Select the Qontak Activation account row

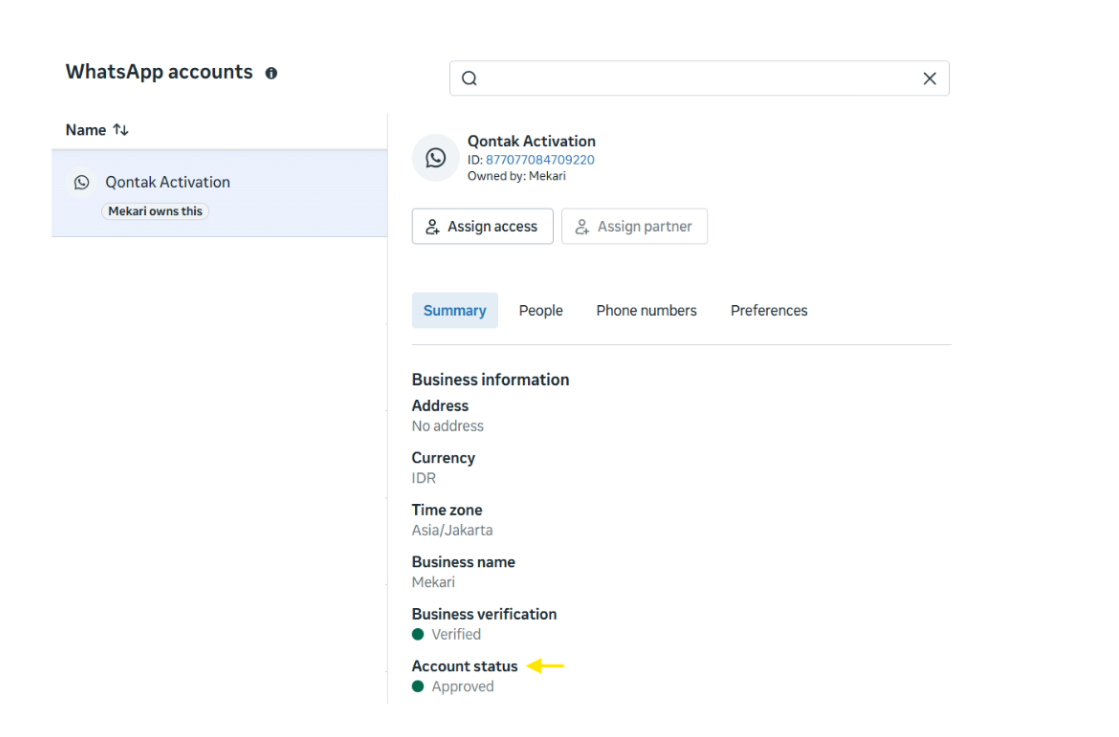click(219, 193)
